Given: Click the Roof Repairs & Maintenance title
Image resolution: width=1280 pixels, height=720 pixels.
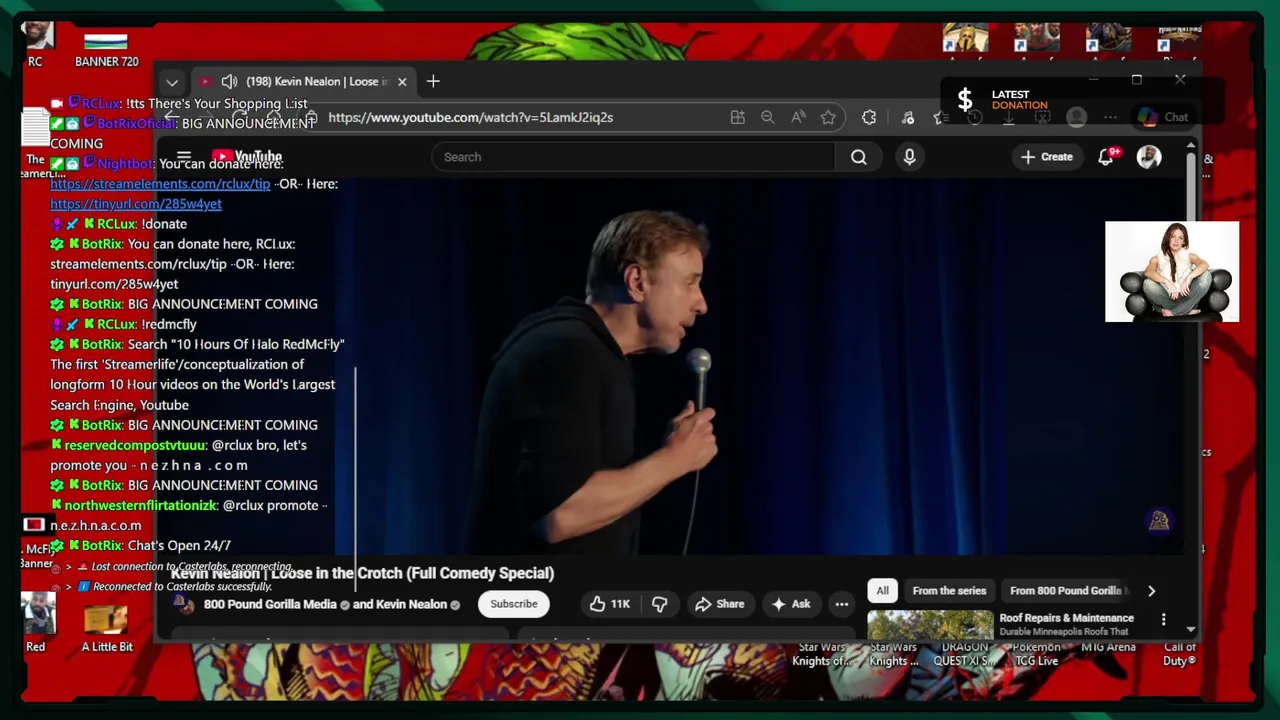Looking at the screenshot, I should point(1066,618).
